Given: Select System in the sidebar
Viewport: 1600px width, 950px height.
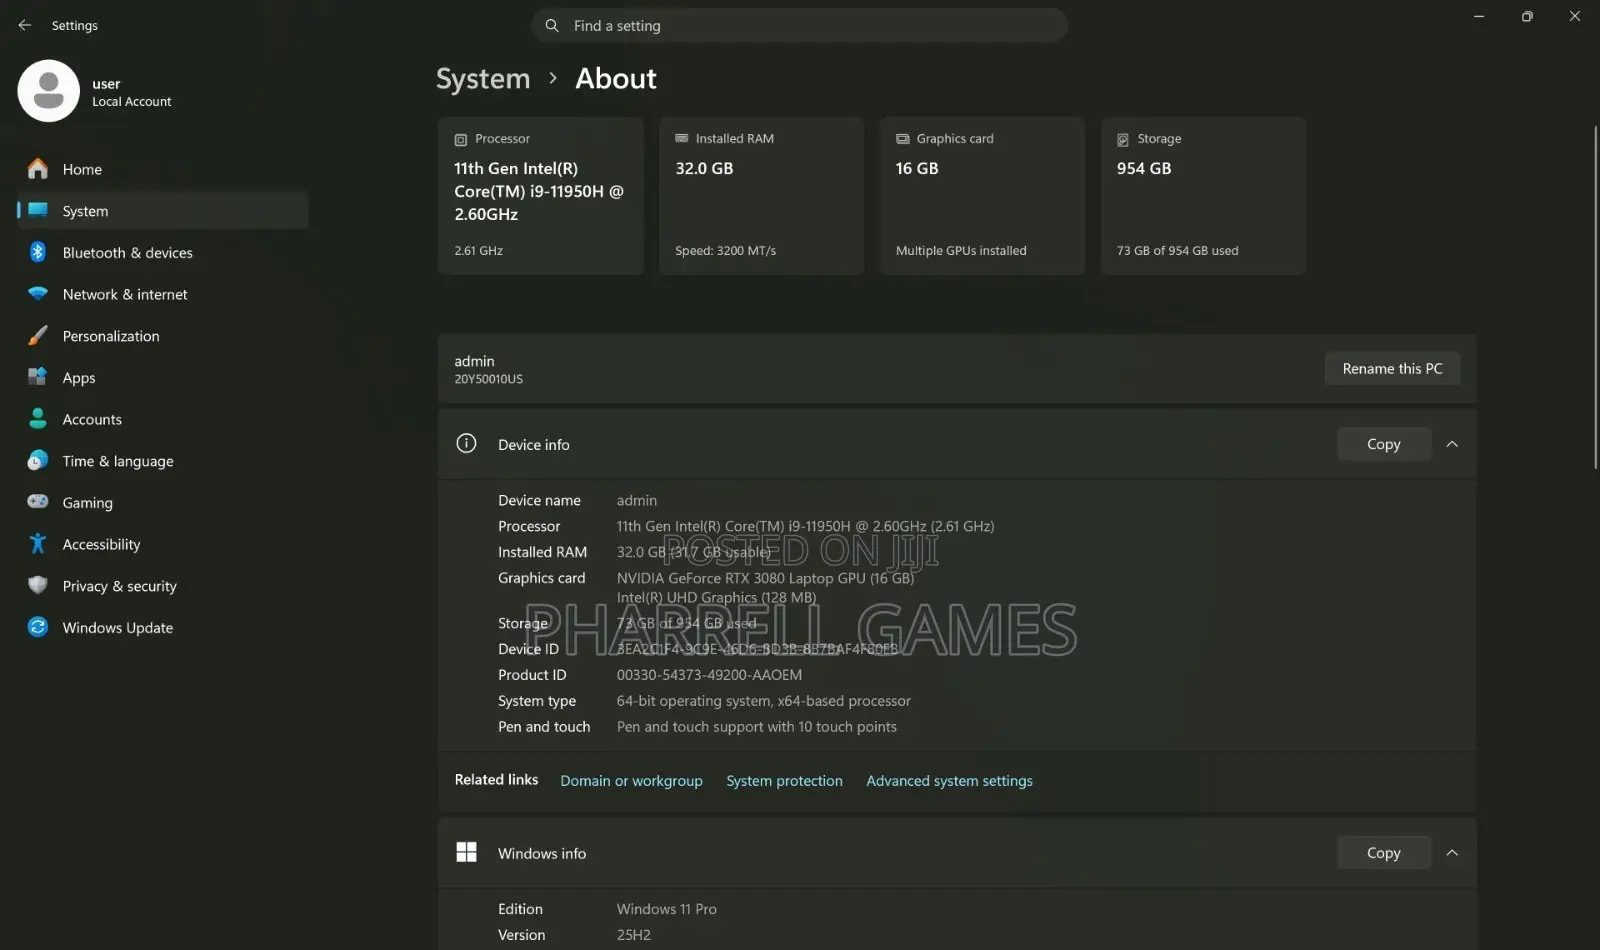Looking at the screenshot, I should click(x=163, y=211).
